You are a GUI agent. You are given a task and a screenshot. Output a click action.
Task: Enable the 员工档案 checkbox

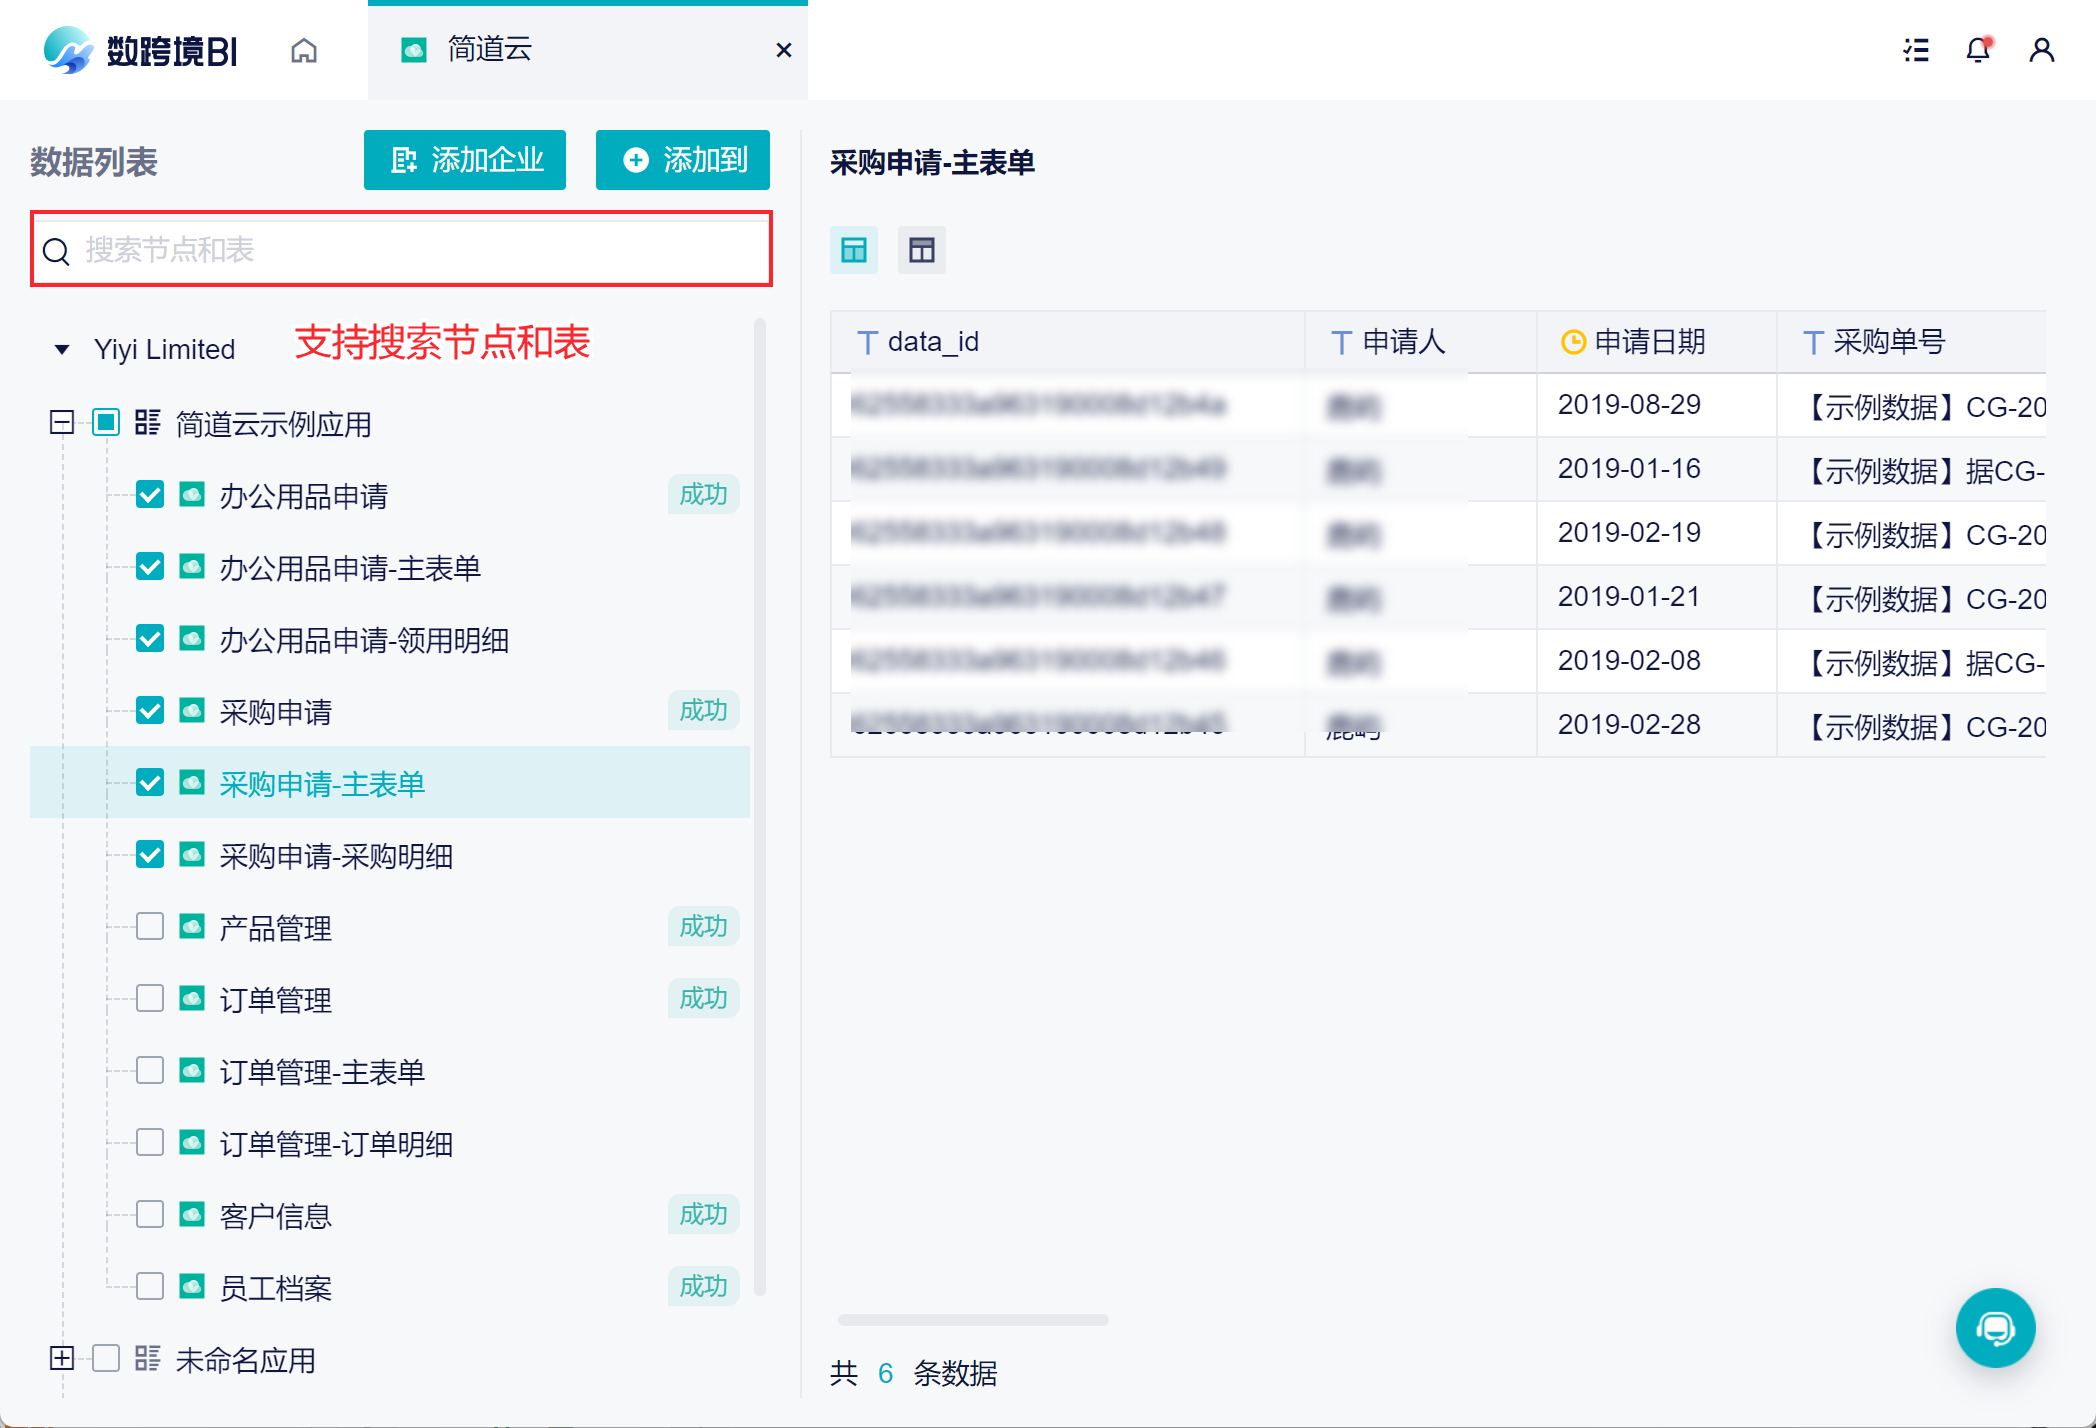coord(150,1286)
